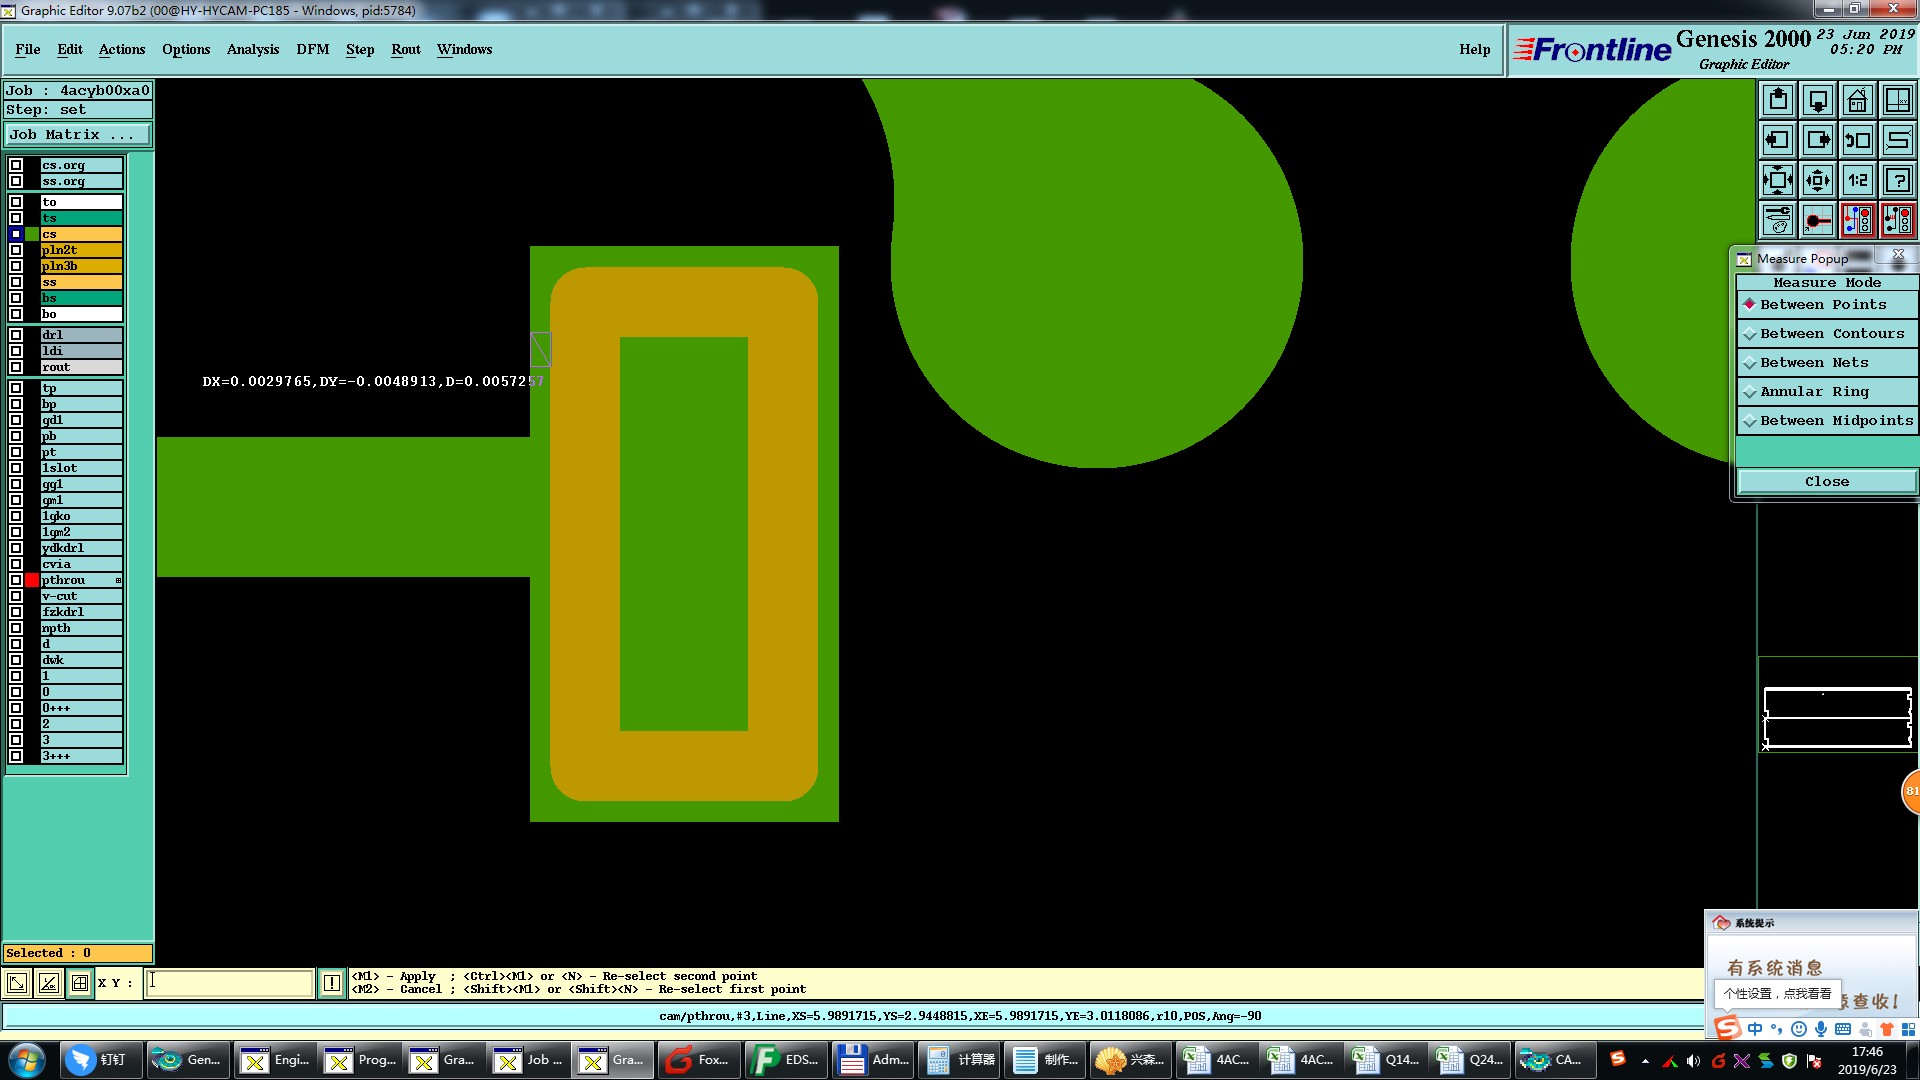Toggle display checkbox for layer pln2t

click(x=16, y=250)
